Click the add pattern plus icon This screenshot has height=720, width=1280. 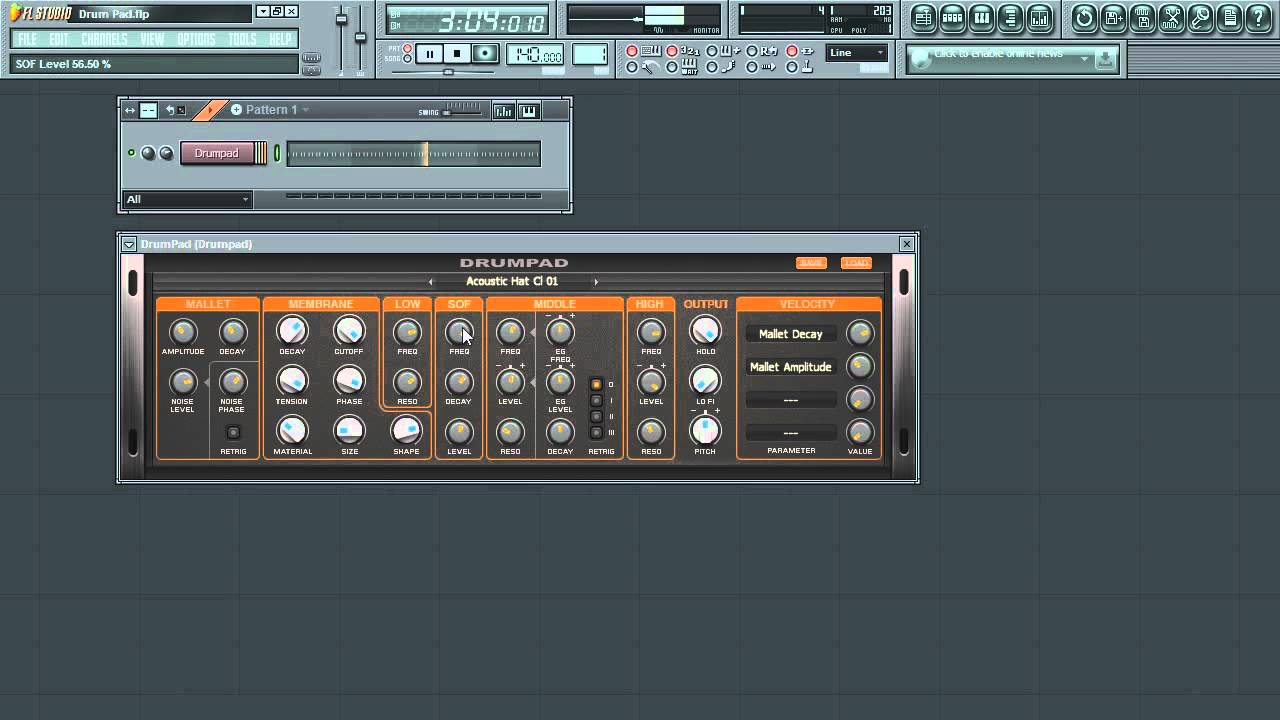click(236, 110)
